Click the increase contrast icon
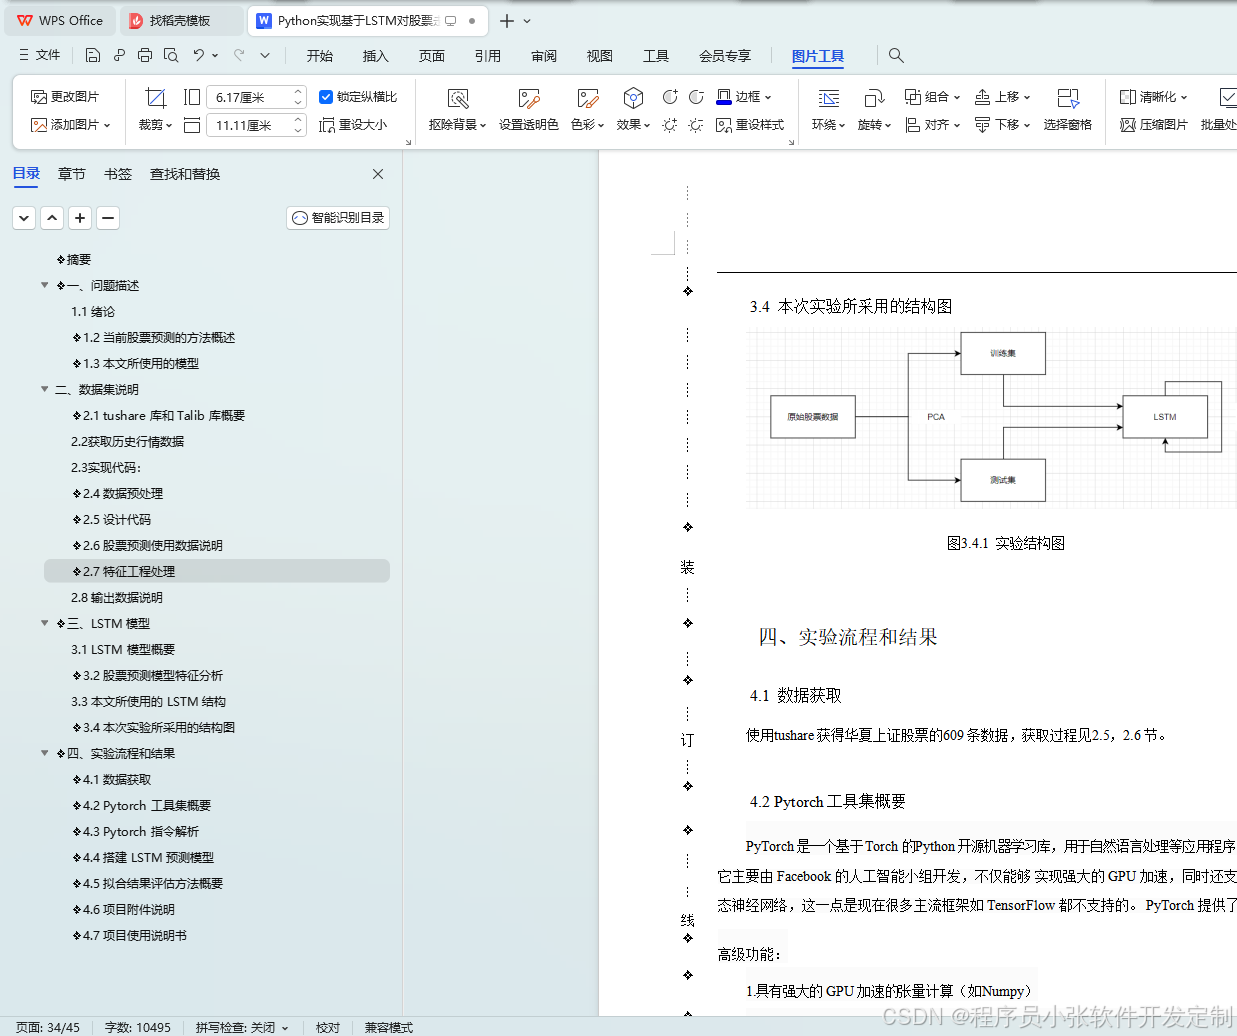The image size is (1237, 1036). click(x=670, y=97)
